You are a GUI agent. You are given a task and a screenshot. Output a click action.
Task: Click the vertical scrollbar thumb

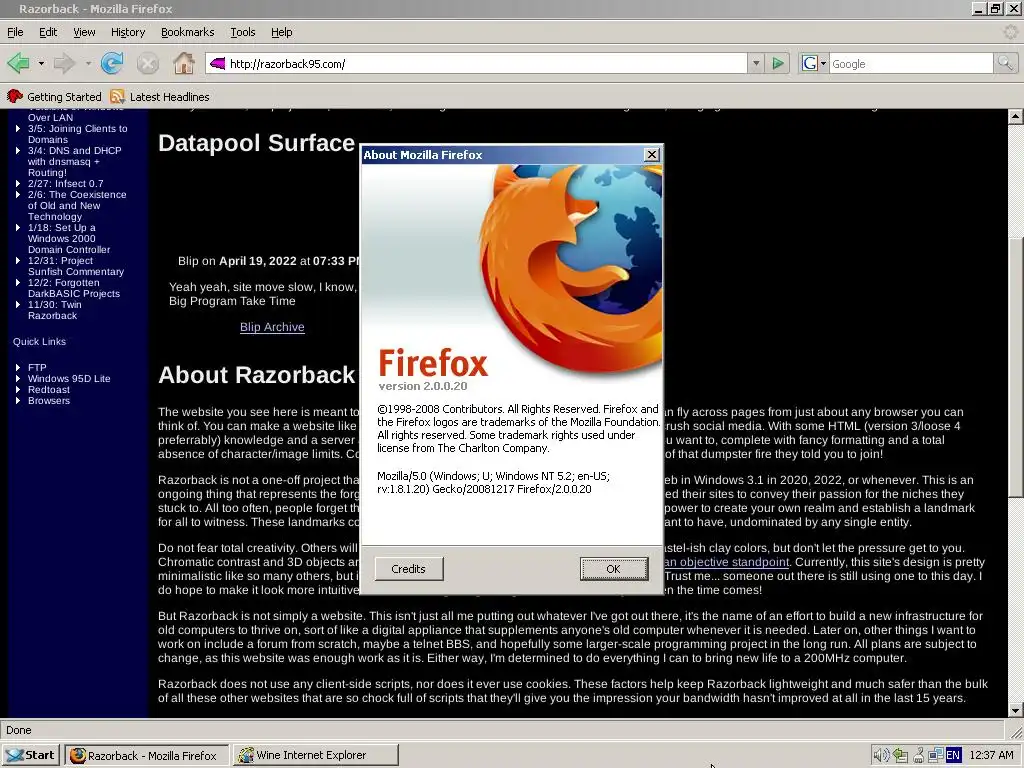1015,368
